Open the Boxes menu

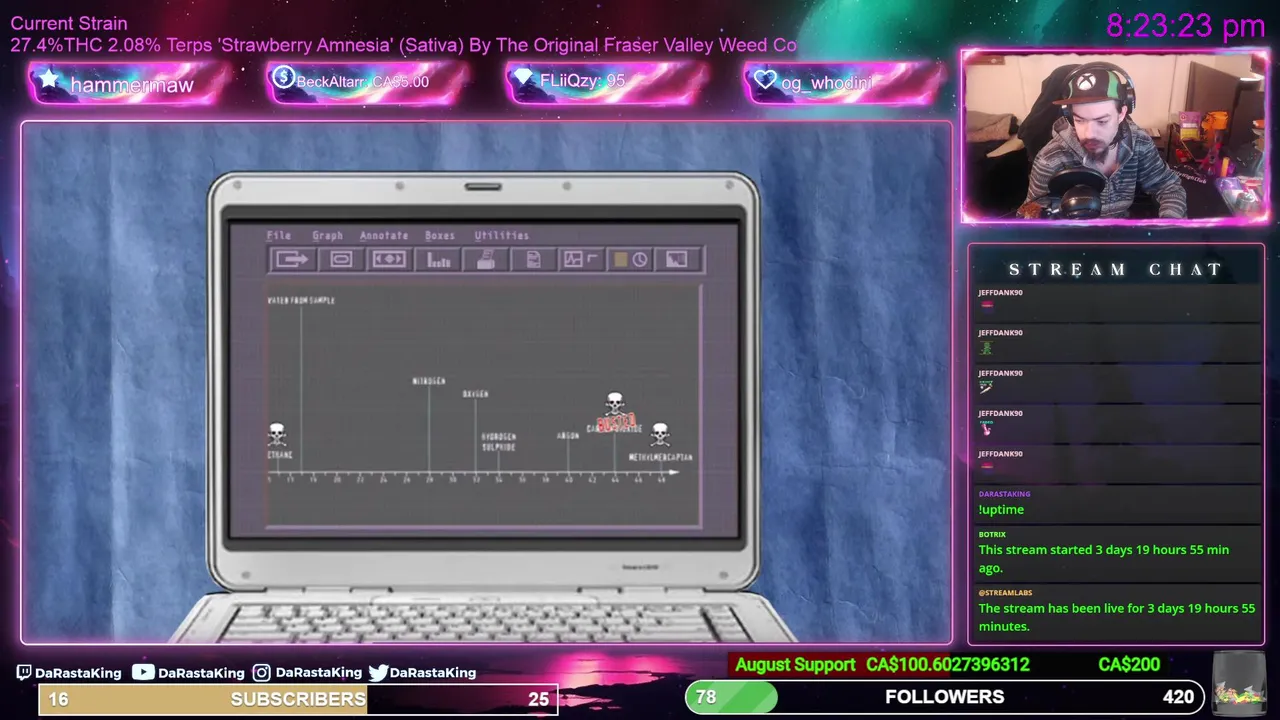point(440,236)
